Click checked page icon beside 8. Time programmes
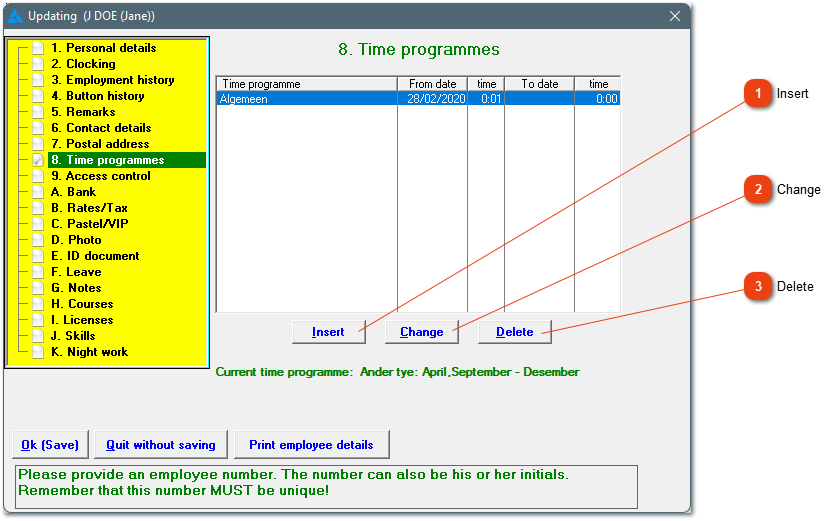Viewport: 837px width, 521px height. tap(38, 160)
